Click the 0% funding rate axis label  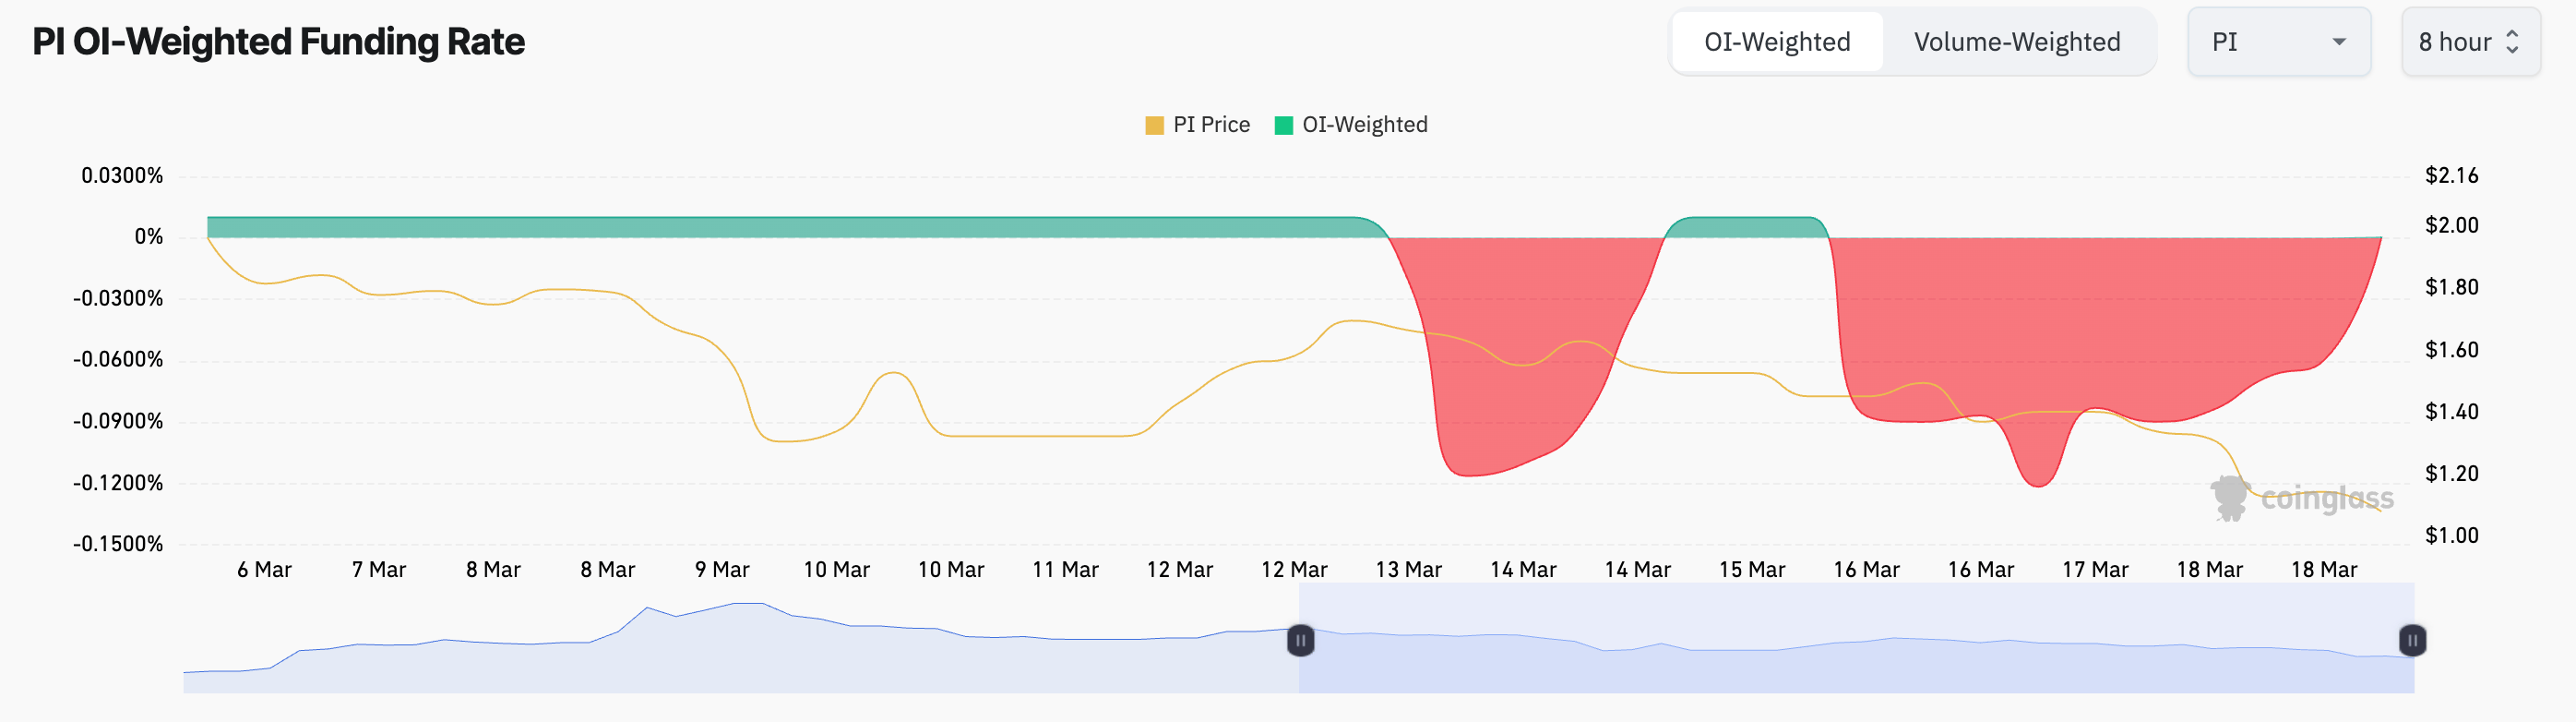[x=148, y=237]
